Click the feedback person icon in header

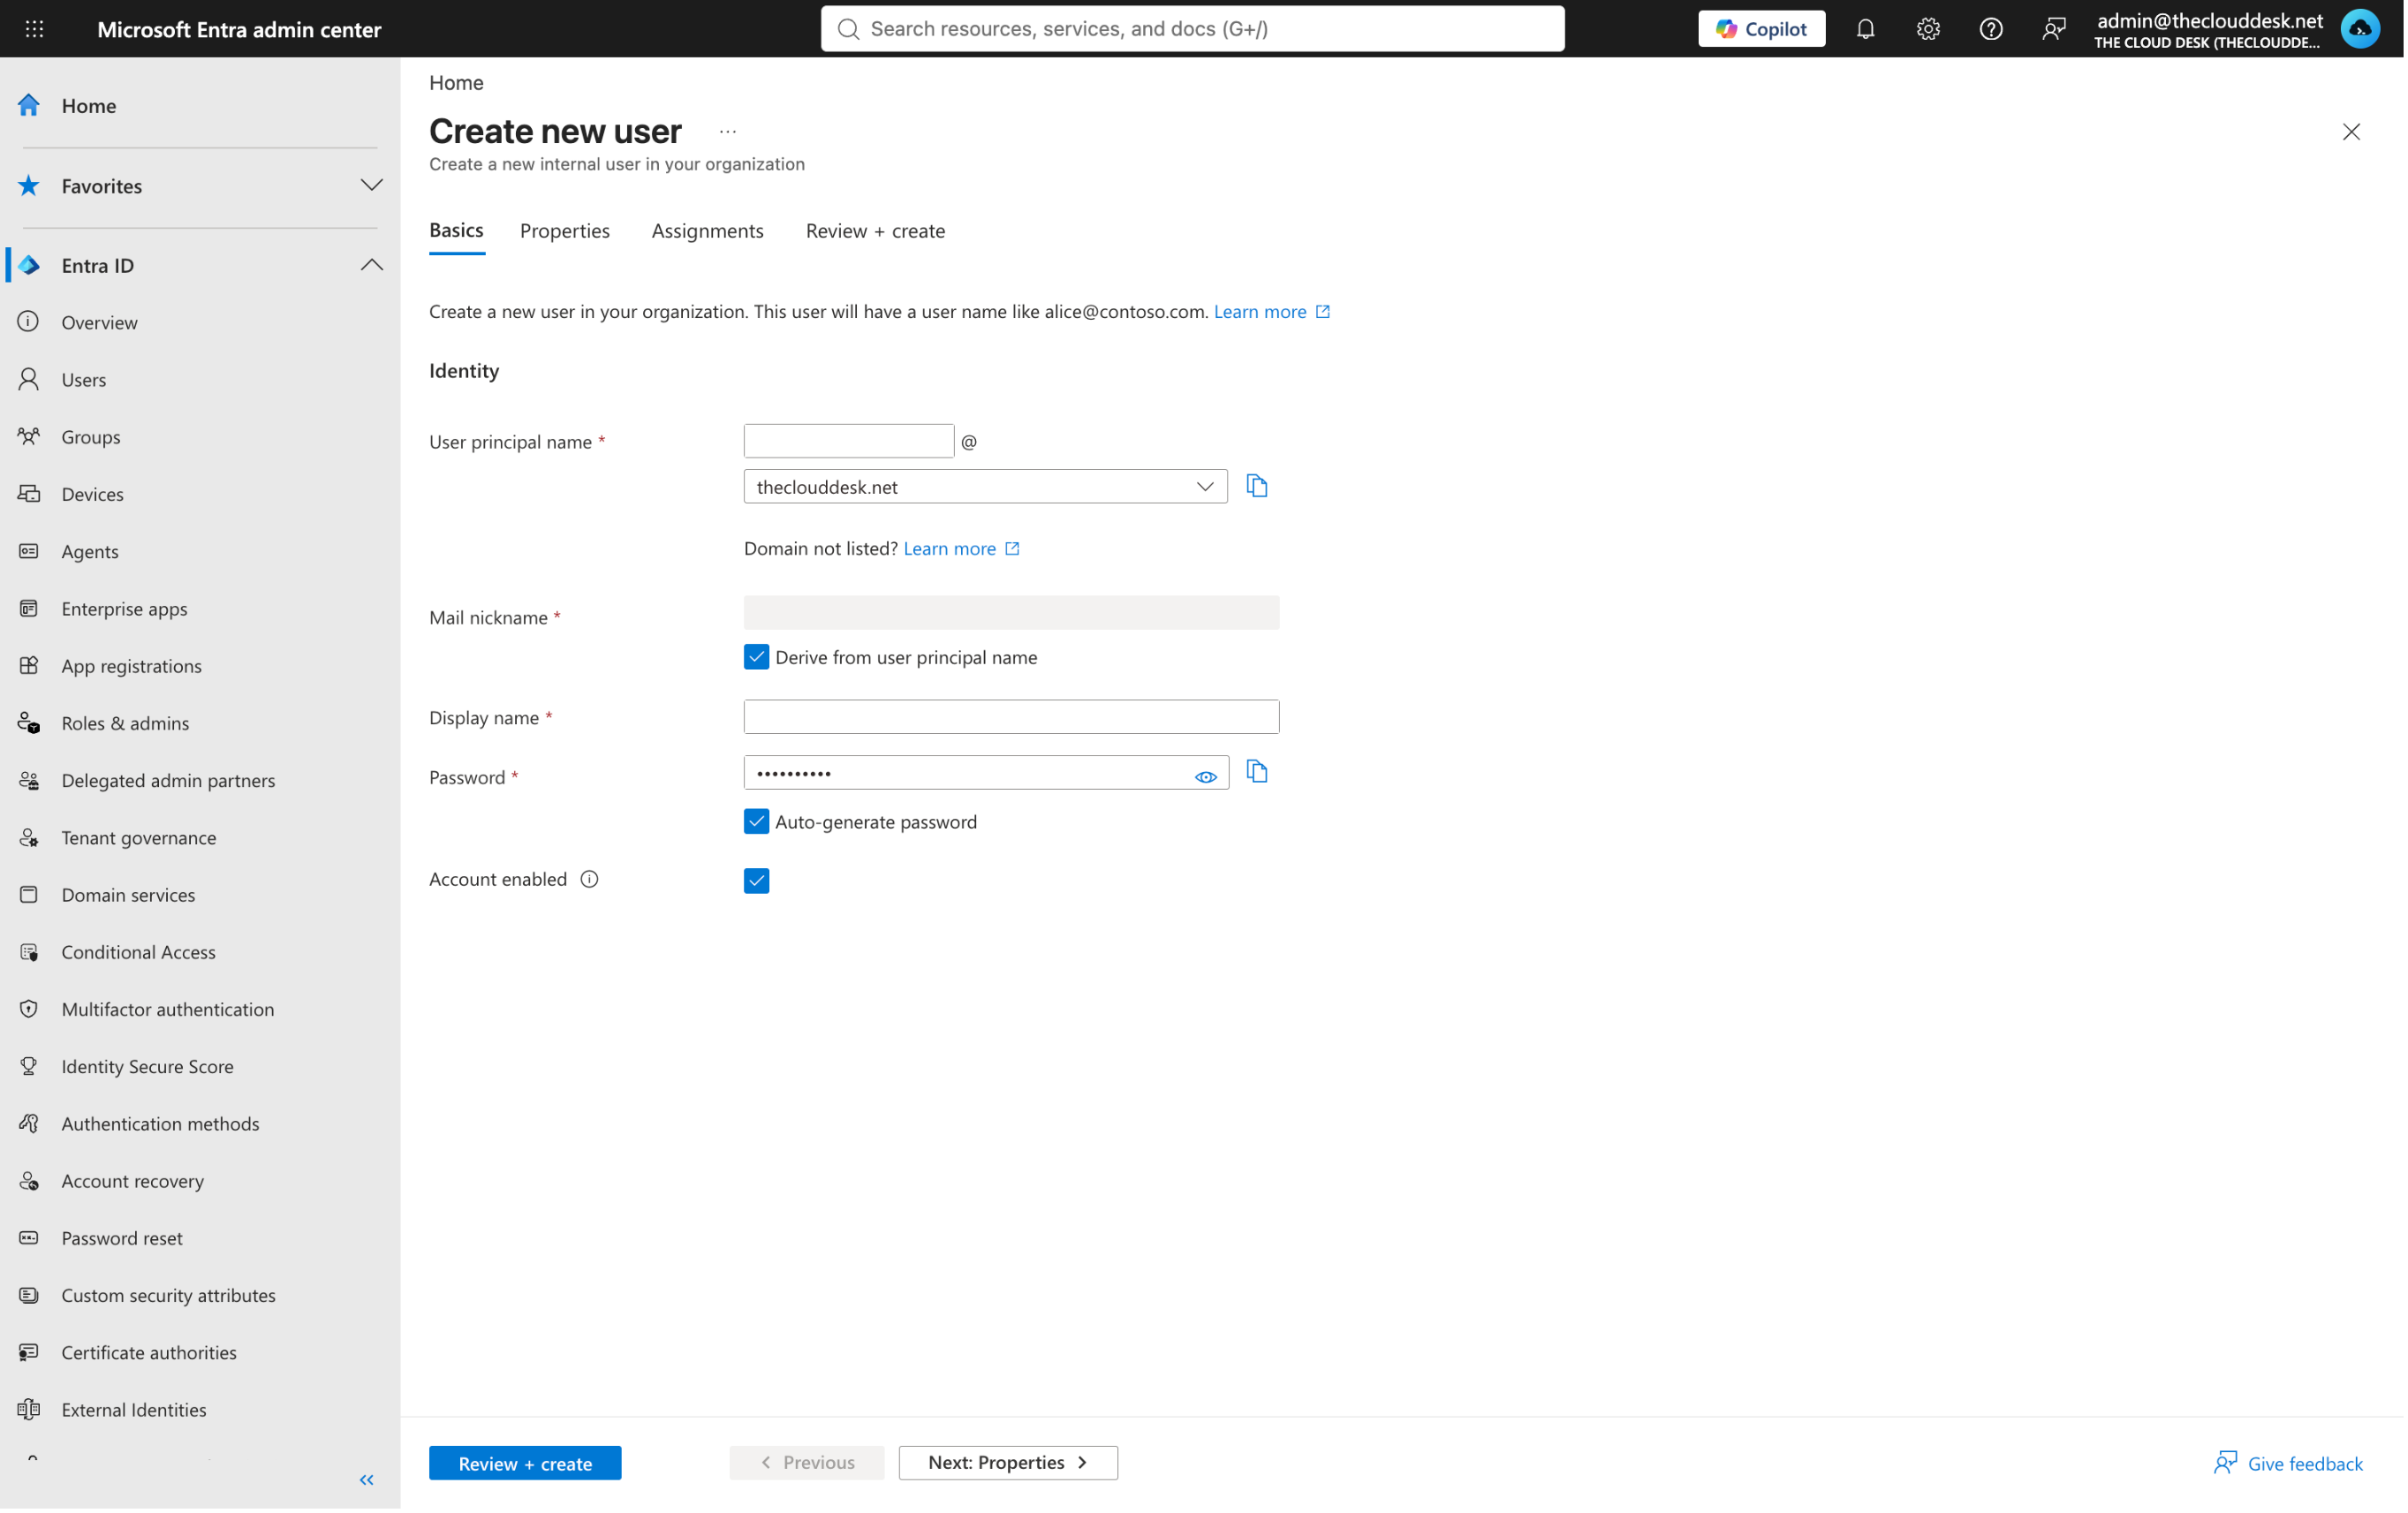pos(2053,29)
